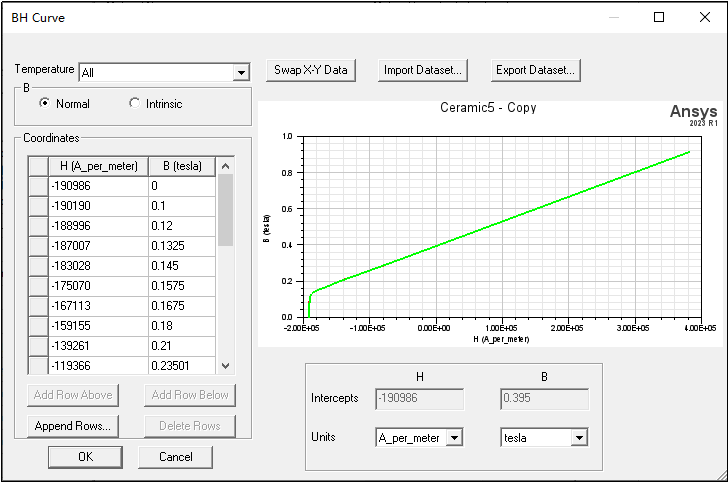This screenshot has width=728, height=482.
Task: Open the H units A_per_meter dropdown
Action: [x=455, y=438]
